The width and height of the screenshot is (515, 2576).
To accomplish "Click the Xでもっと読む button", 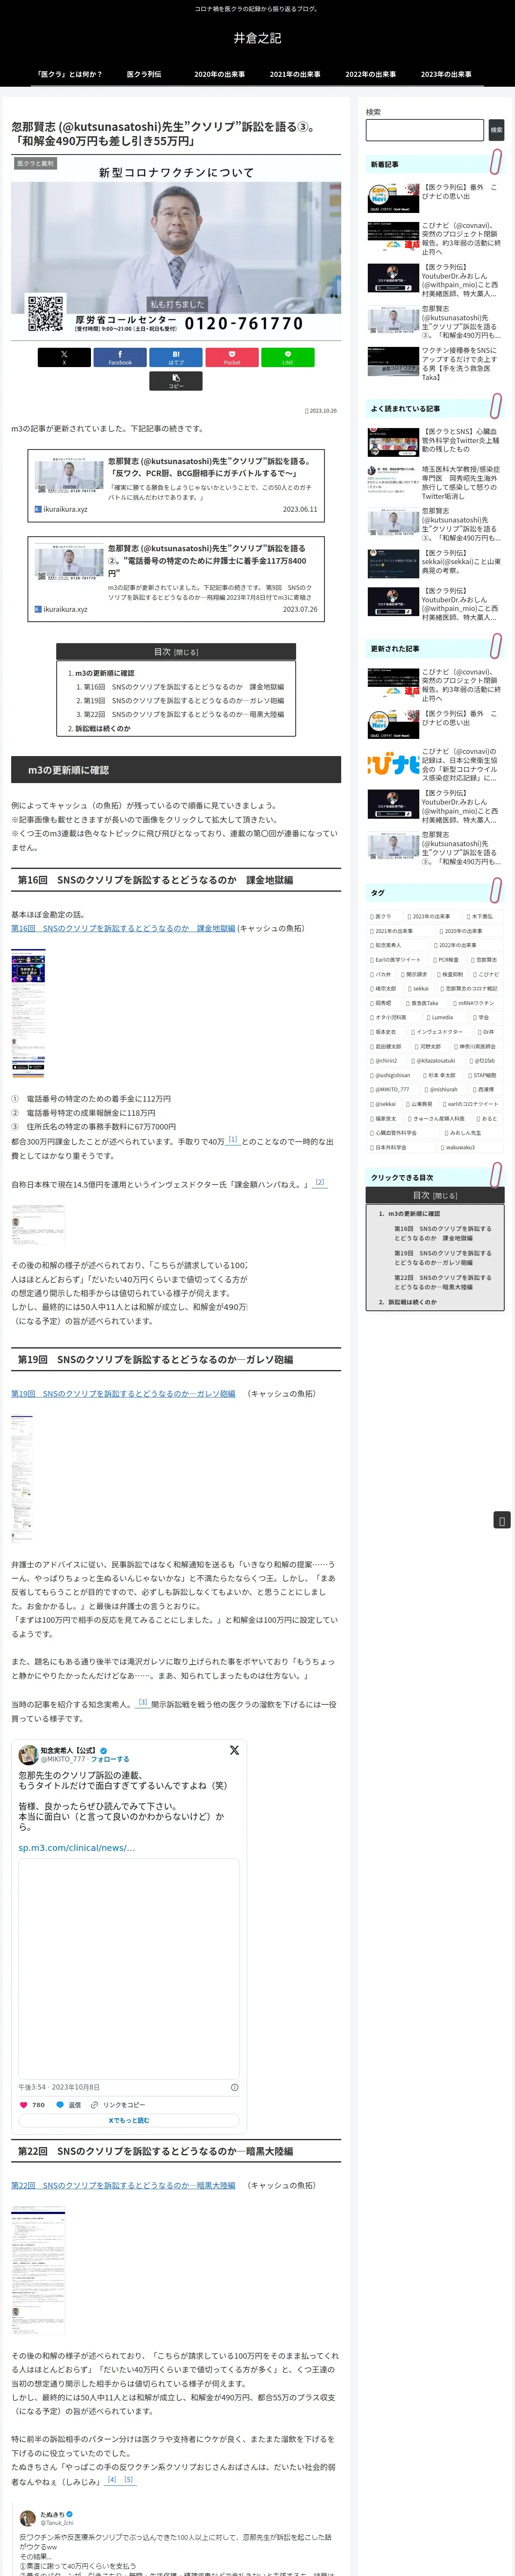I will click(x=129, y=2120).
